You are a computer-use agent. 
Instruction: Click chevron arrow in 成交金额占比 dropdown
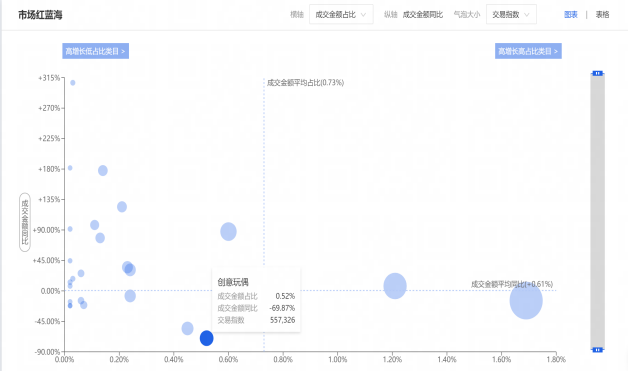(x=363, y=15)
